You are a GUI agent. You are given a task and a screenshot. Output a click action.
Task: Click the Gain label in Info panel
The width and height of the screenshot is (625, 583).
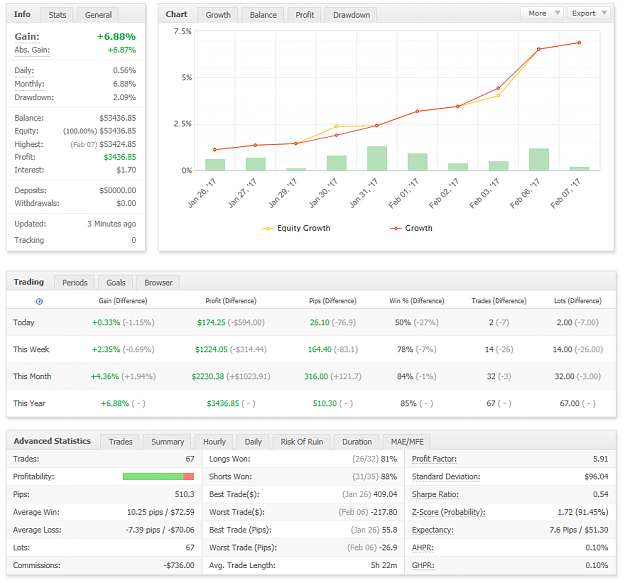[27, 37]
